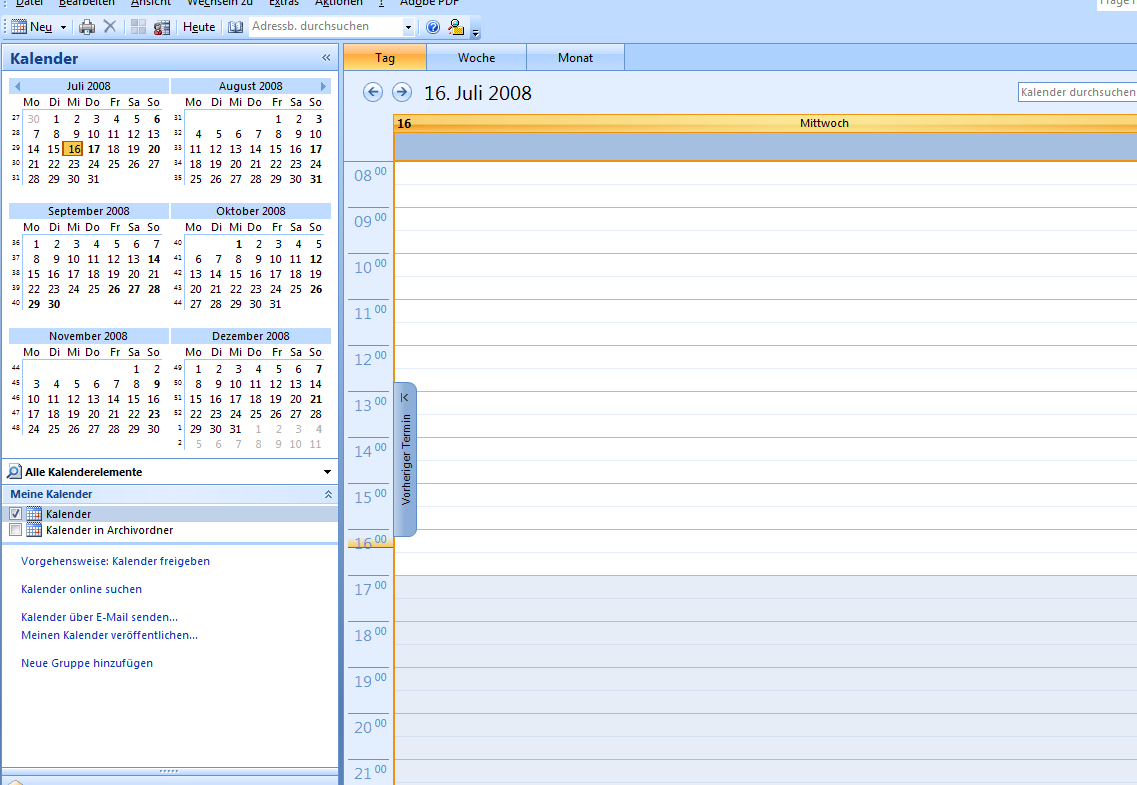The width and height of the screenshot is (1137, 785).
Task: Click the Delete (X) toolbar icon
Action: click(110, 27)
